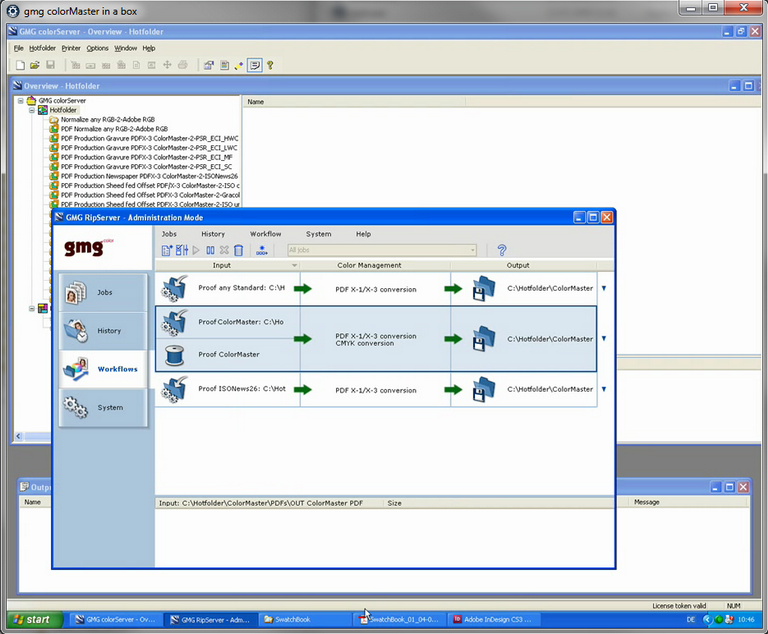Open the Workflow menu in RipServer

pyautogui.click(x=265, y=234)
